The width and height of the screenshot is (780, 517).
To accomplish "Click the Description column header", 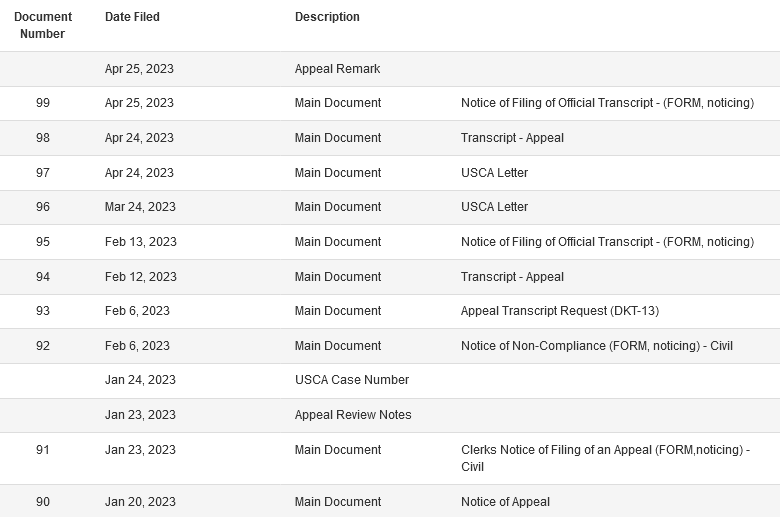I will coord(327,17).
